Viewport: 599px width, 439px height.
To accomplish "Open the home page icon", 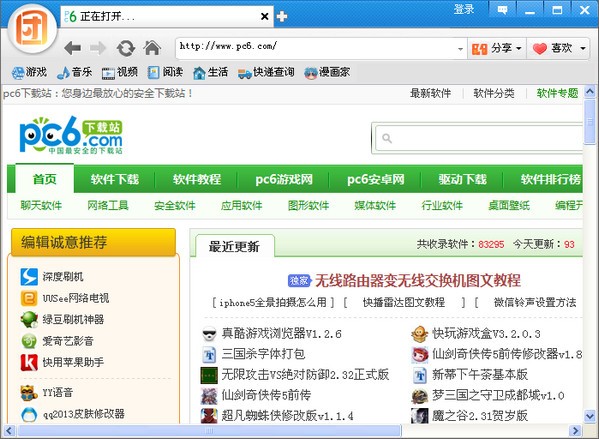I will click(x=152, y=48).
